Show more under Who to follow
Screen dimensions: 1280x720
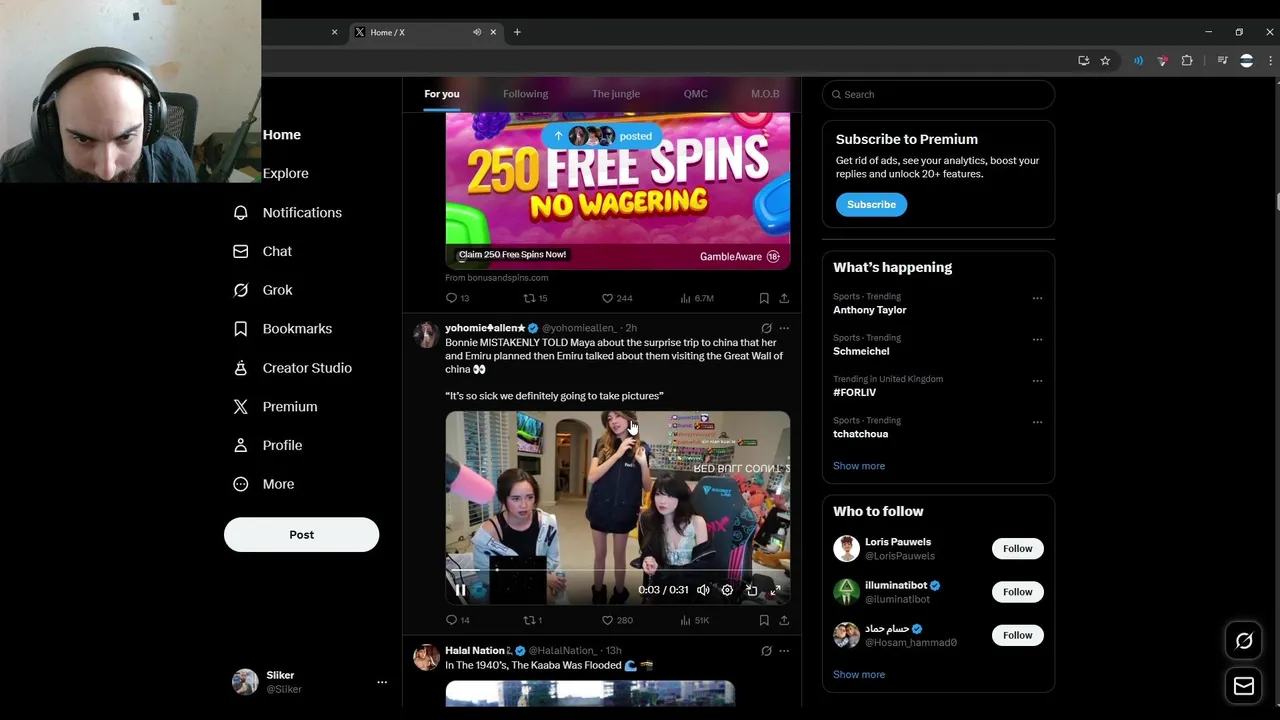[x=859, y=674]
